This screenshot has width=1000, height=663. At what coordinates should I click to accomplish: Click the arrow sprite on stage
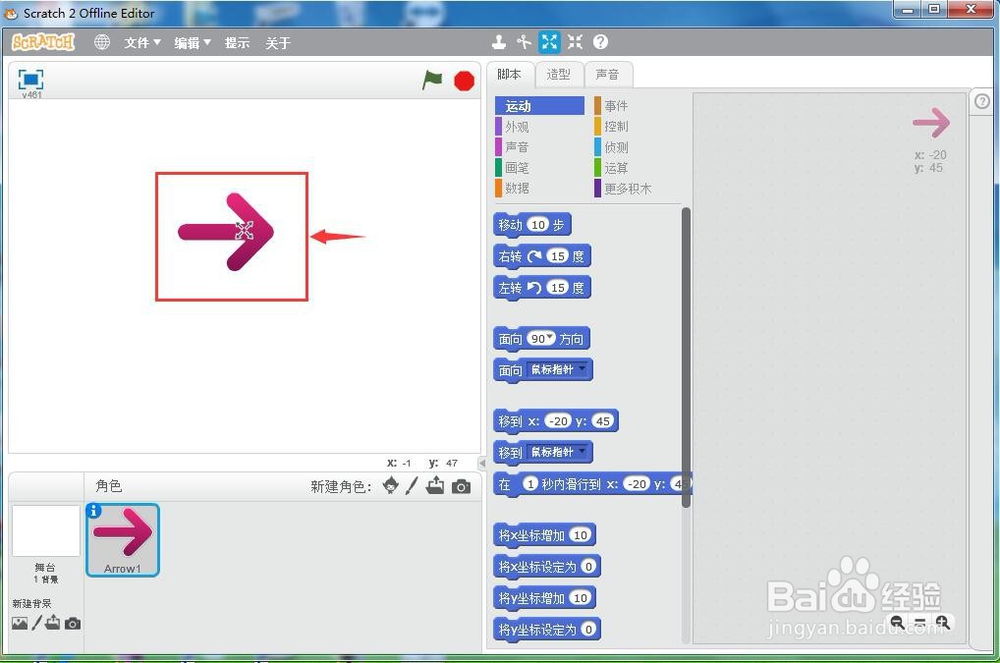pos(226,231)
